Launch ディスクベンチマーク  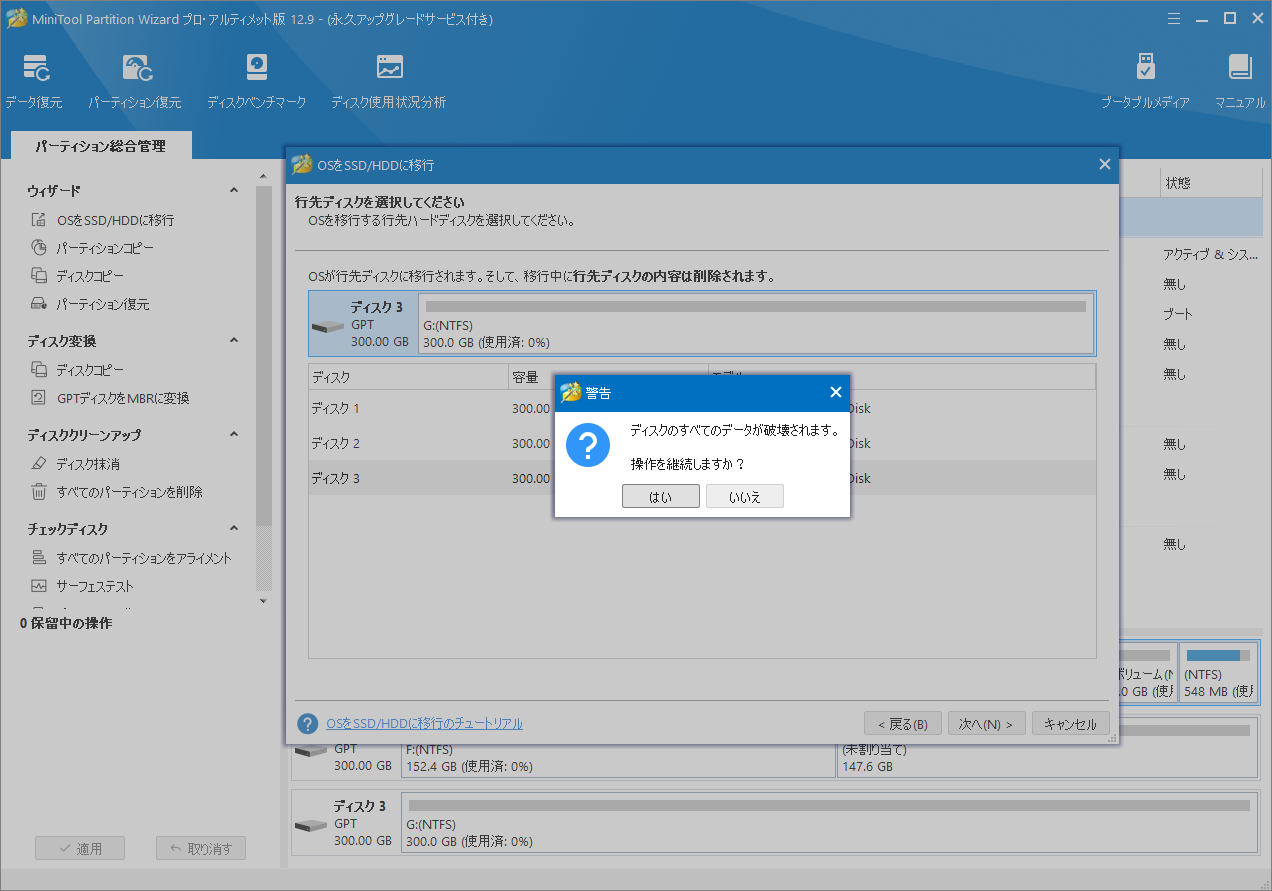256,82
